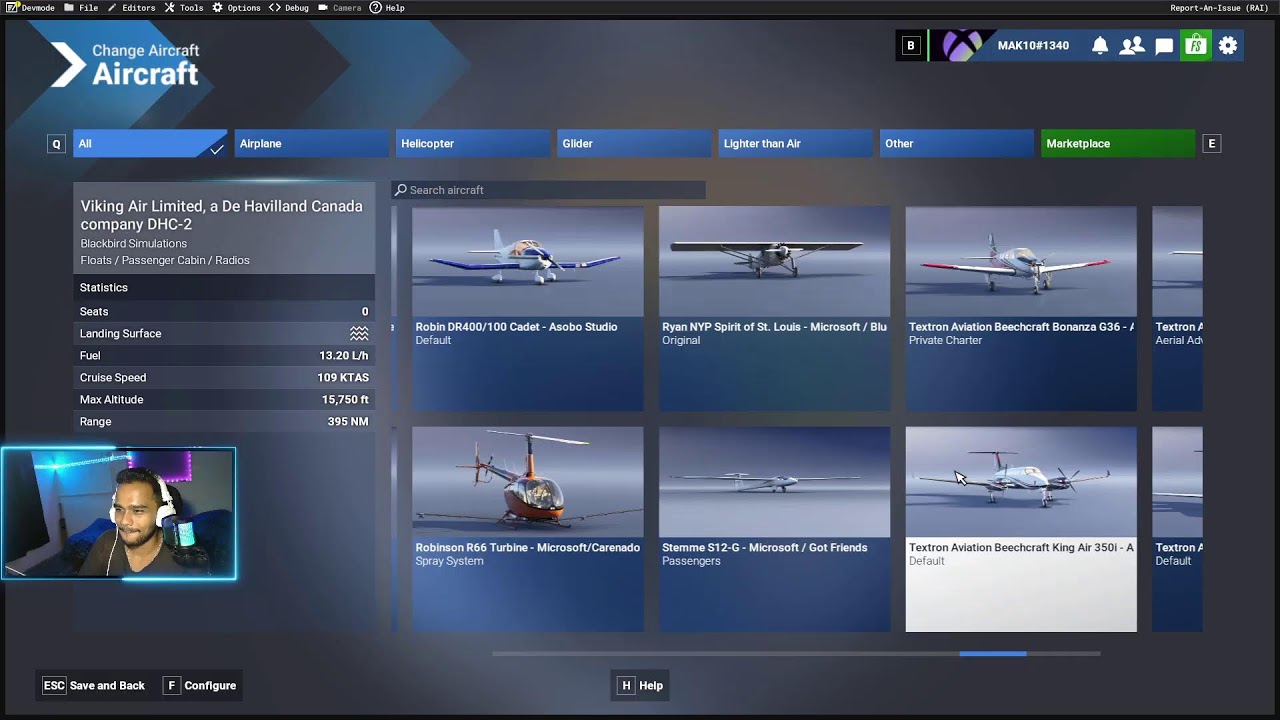Open the Editors menu
Screen dimensions: 1280x720
point(131,7)
